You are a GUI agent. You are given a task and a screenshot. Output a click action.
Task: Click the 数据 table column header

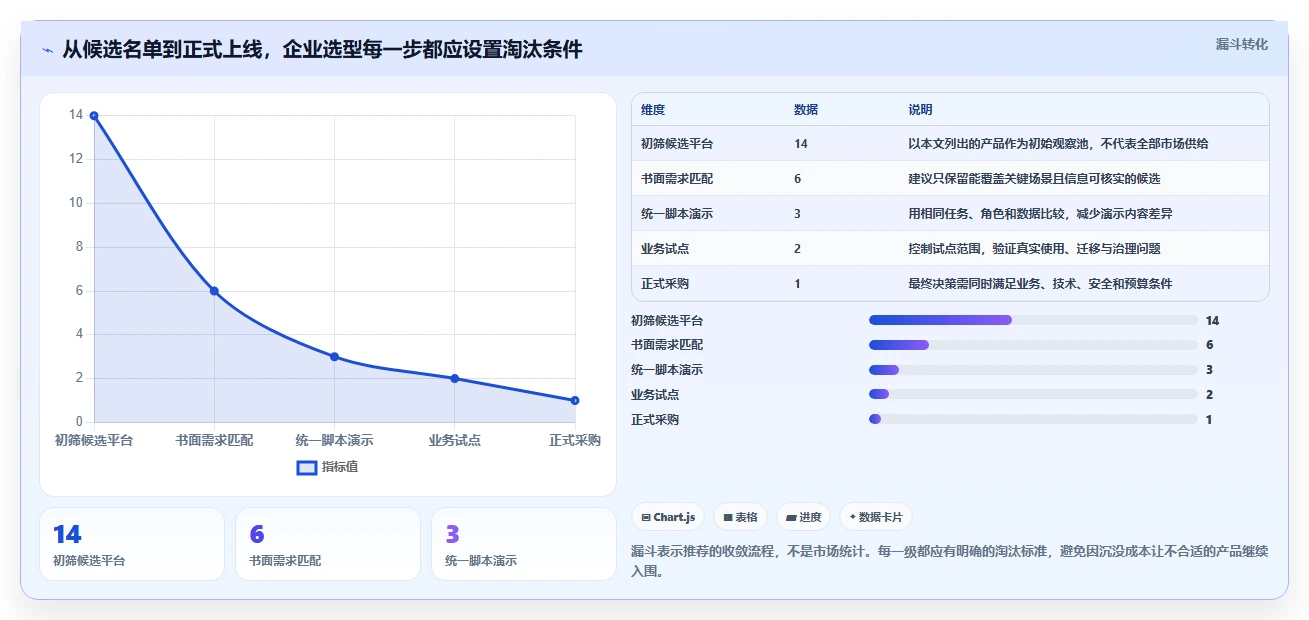(x=806, y=110)
